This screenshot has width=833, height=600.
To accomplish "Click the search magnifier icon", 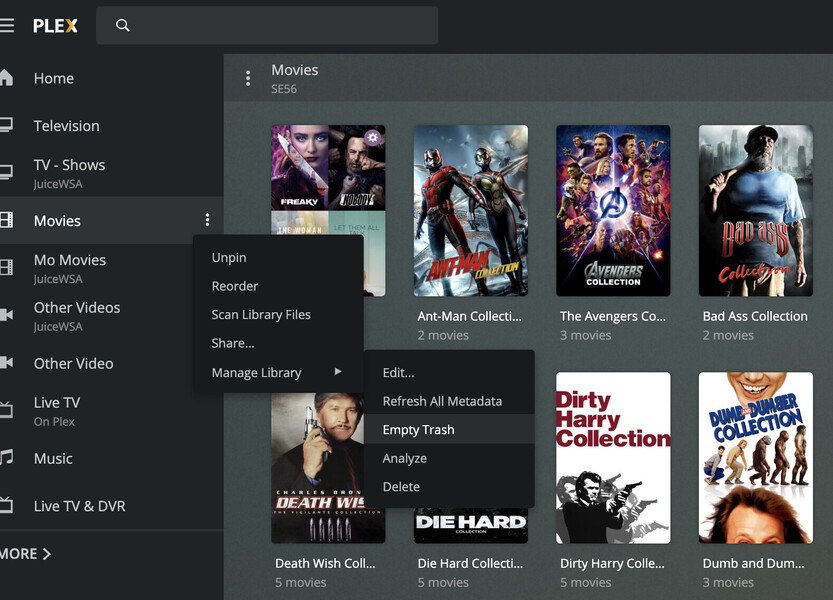I will coord(123,25).
